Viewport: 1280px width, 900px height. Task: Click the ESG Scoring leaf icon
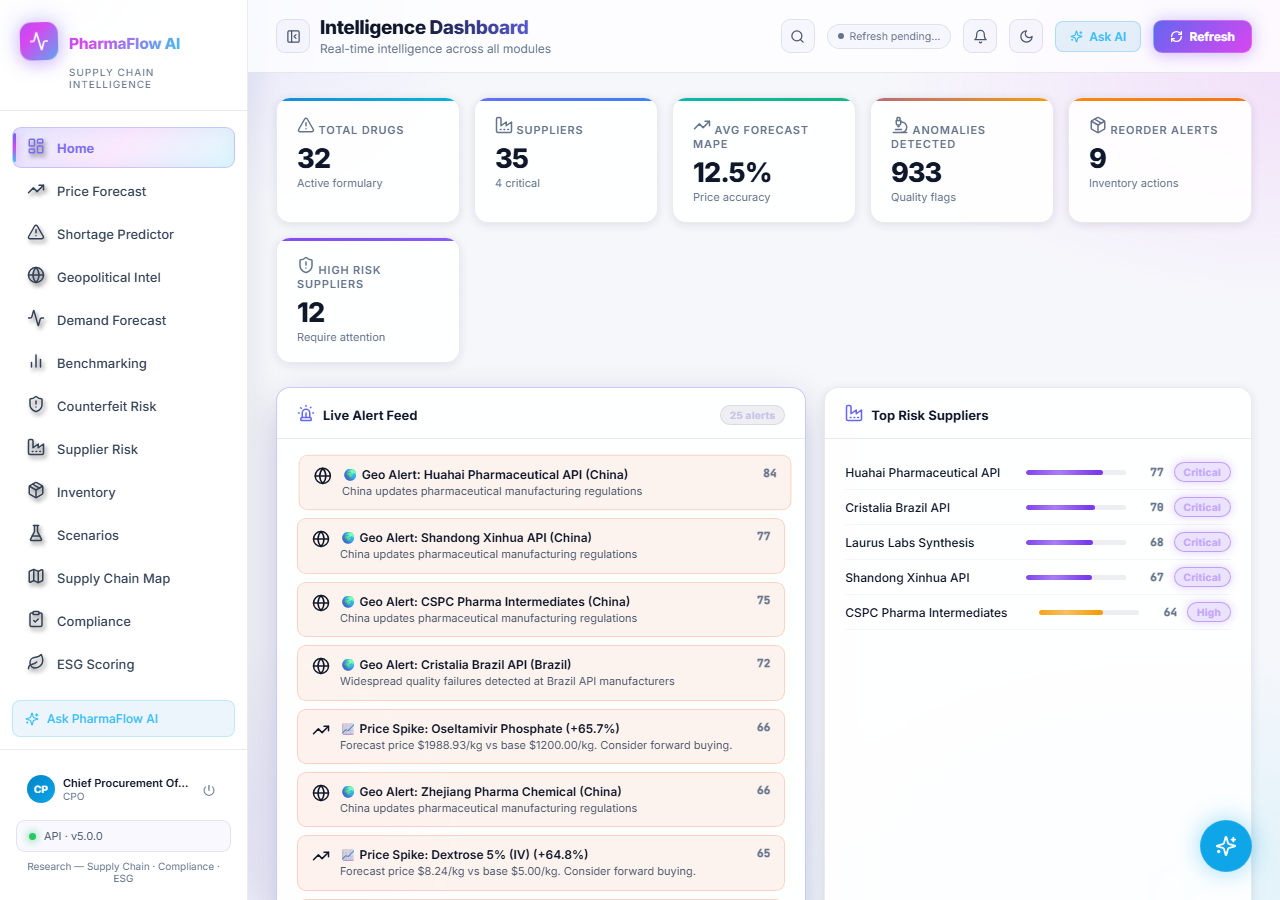pos(36,663)
